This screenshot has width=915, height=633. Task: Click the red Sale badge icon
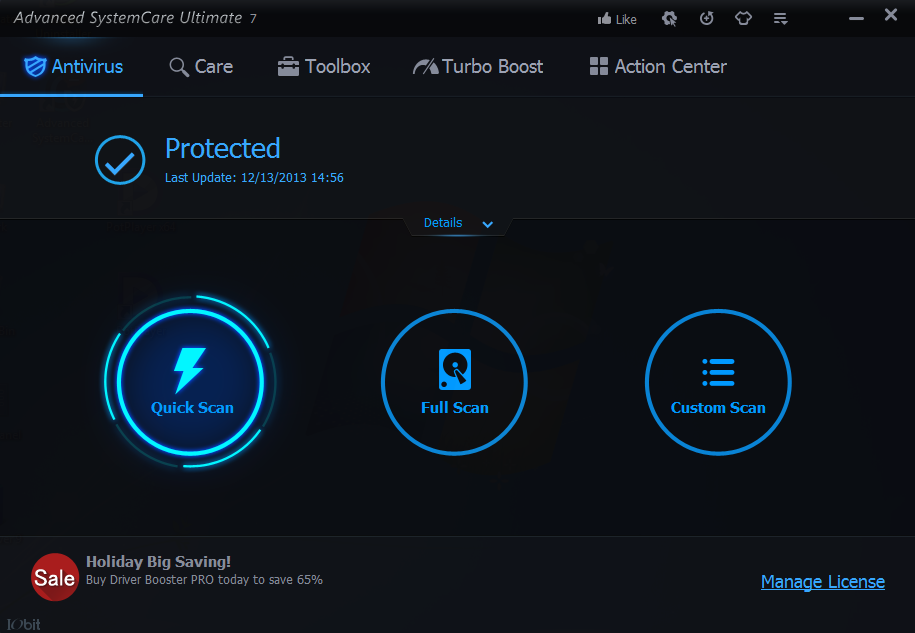55,577
